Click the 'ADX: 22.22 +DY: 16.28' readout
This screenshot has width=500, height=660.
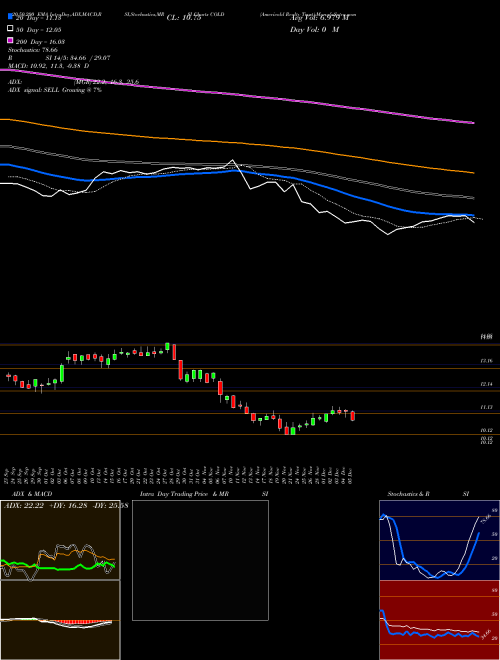pos(66,505)
